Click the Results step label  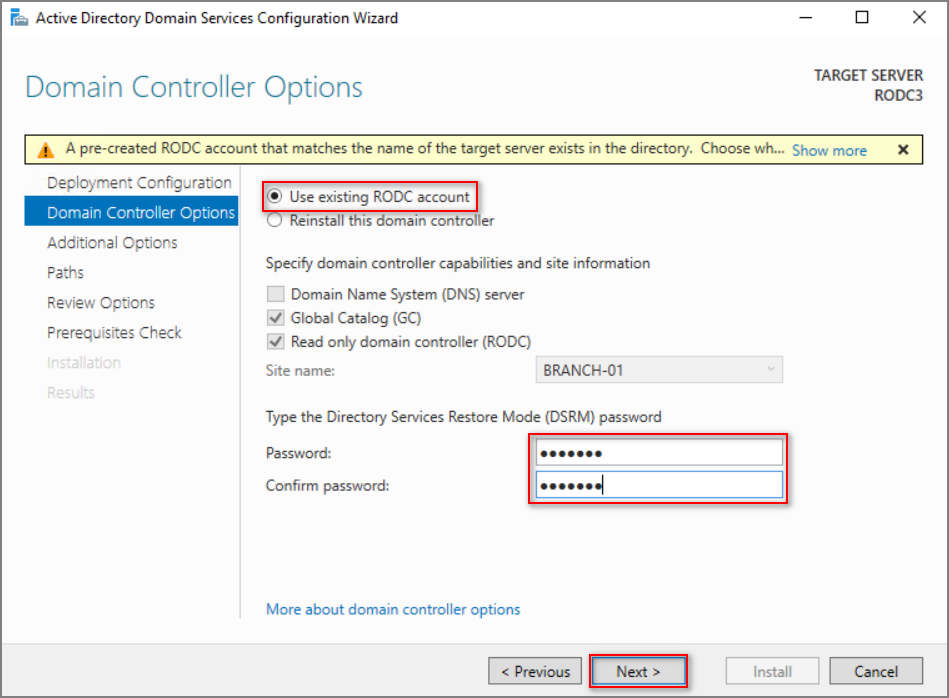71,392
